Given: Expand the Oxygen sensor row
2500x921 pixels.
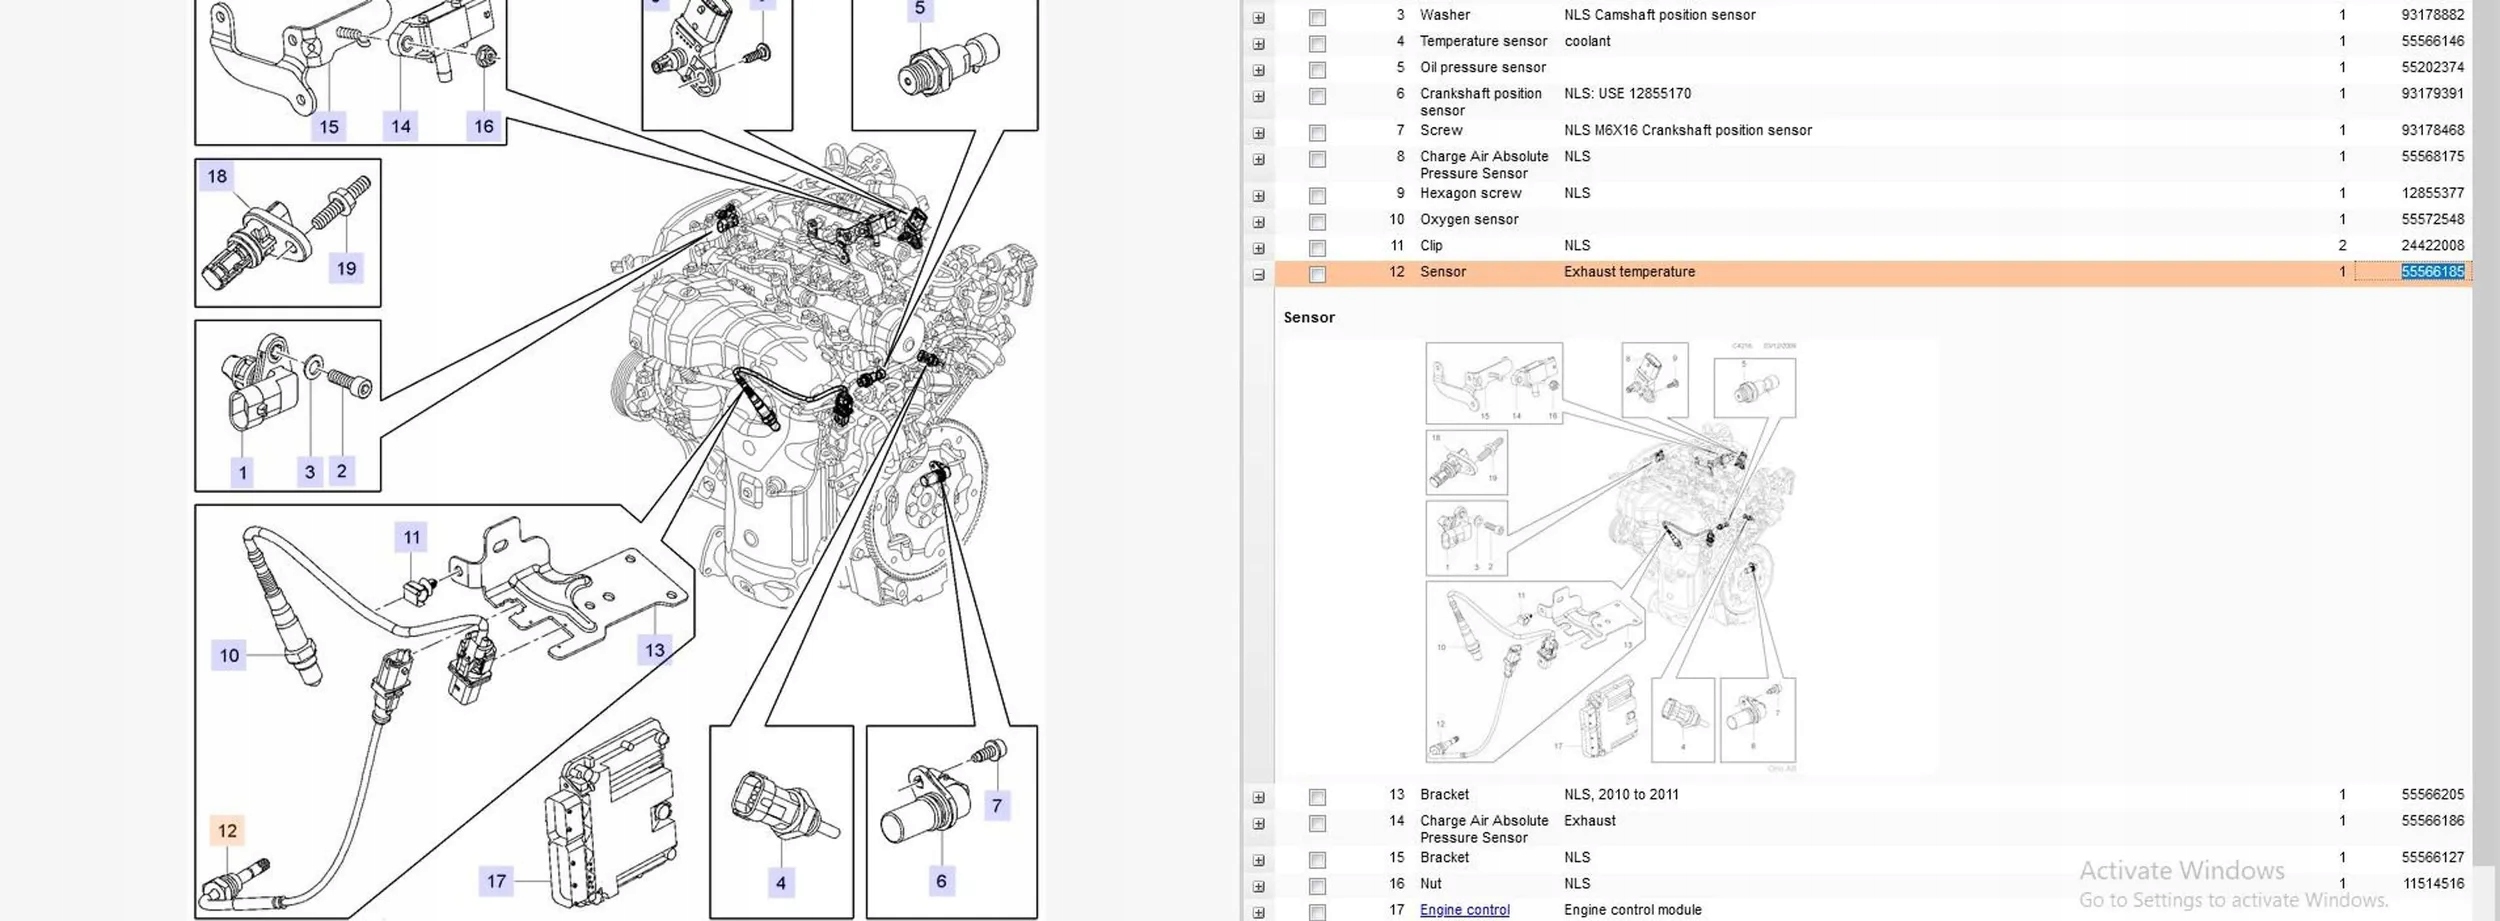Looking at the screenshot, I should click(1258, 222).
